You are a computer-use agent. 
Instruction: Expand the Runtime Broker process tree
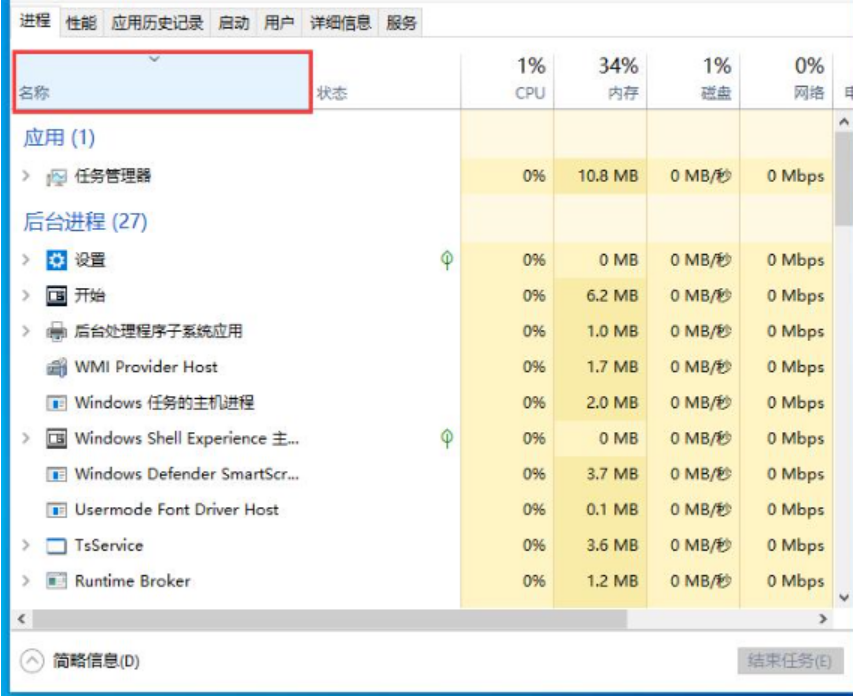27,581
